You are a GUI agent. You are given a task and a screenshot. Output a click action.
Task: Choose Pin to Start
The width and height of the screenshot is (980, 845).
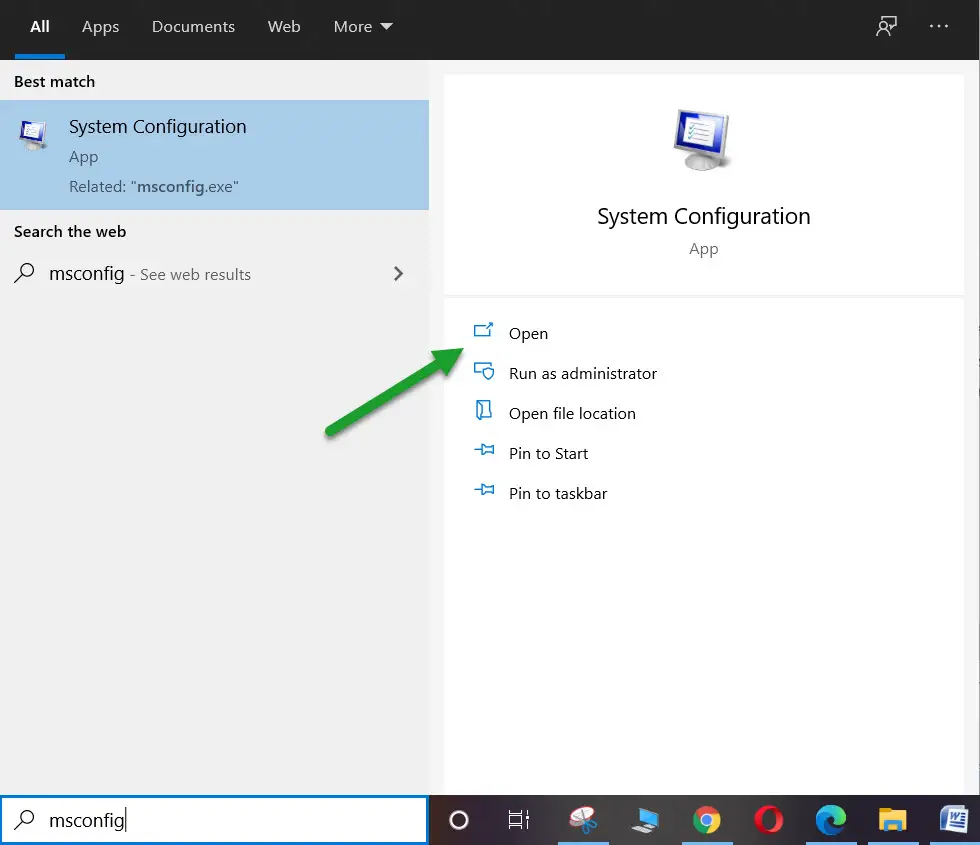(548, 454)
